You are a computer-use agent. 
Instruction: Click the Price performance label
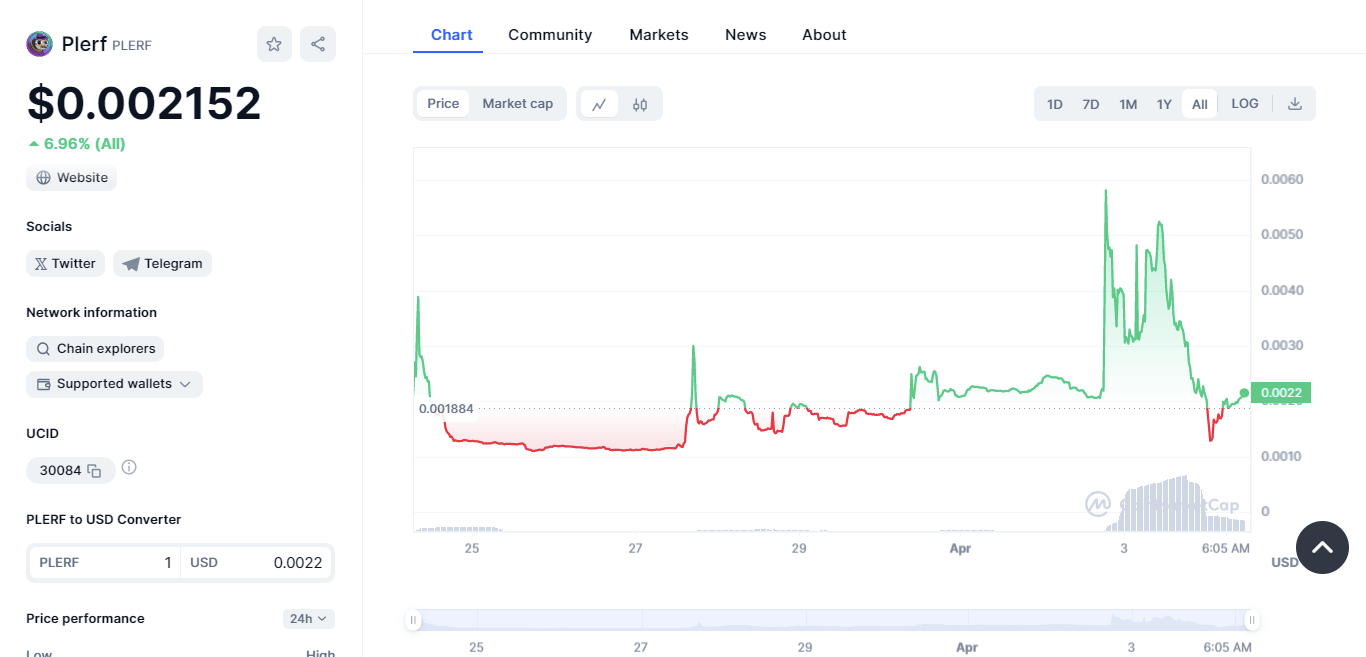tap(85, 619)
